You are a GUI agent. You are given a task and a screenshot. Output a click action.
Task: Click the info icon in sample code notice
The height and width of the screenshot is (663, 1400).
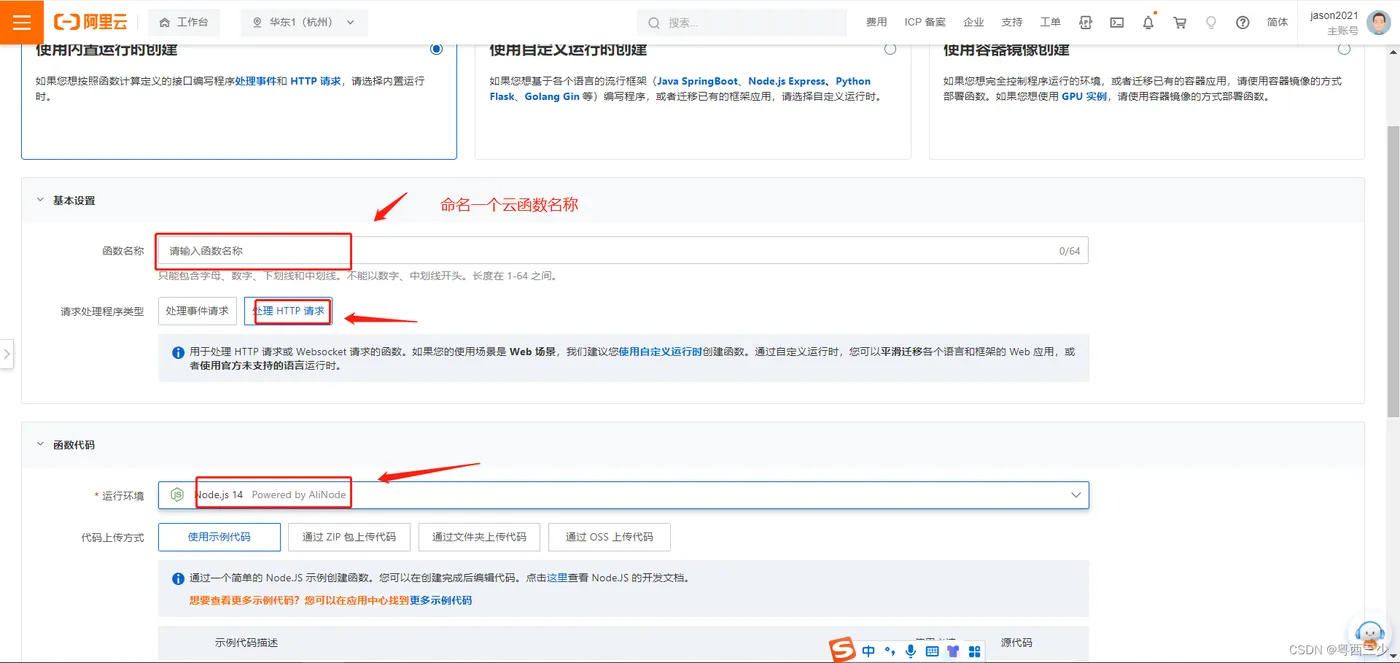pos(179,578)
